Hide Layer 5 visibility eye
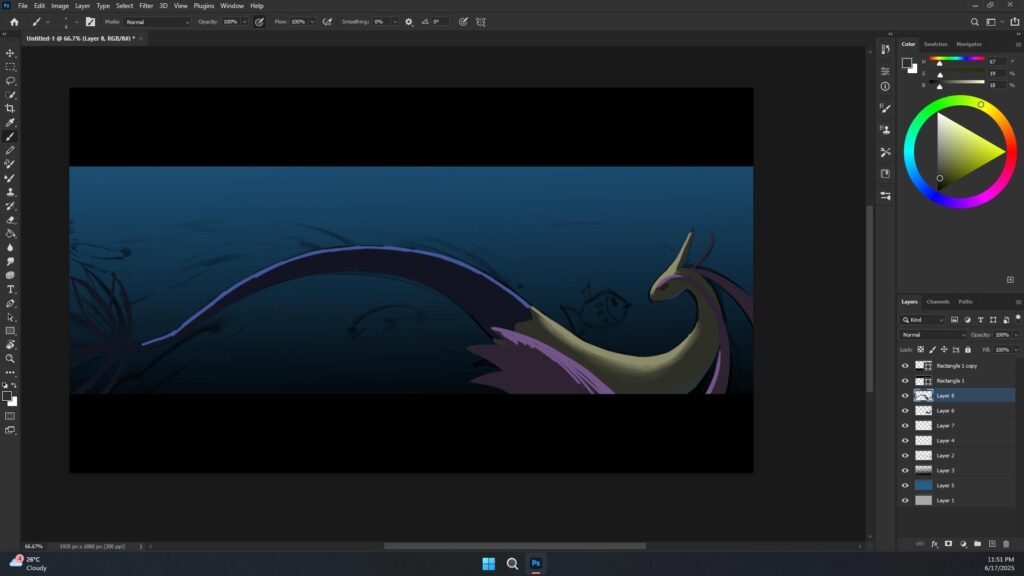Viewport: 1024px width, 576px height. click(x=905, y=485)
